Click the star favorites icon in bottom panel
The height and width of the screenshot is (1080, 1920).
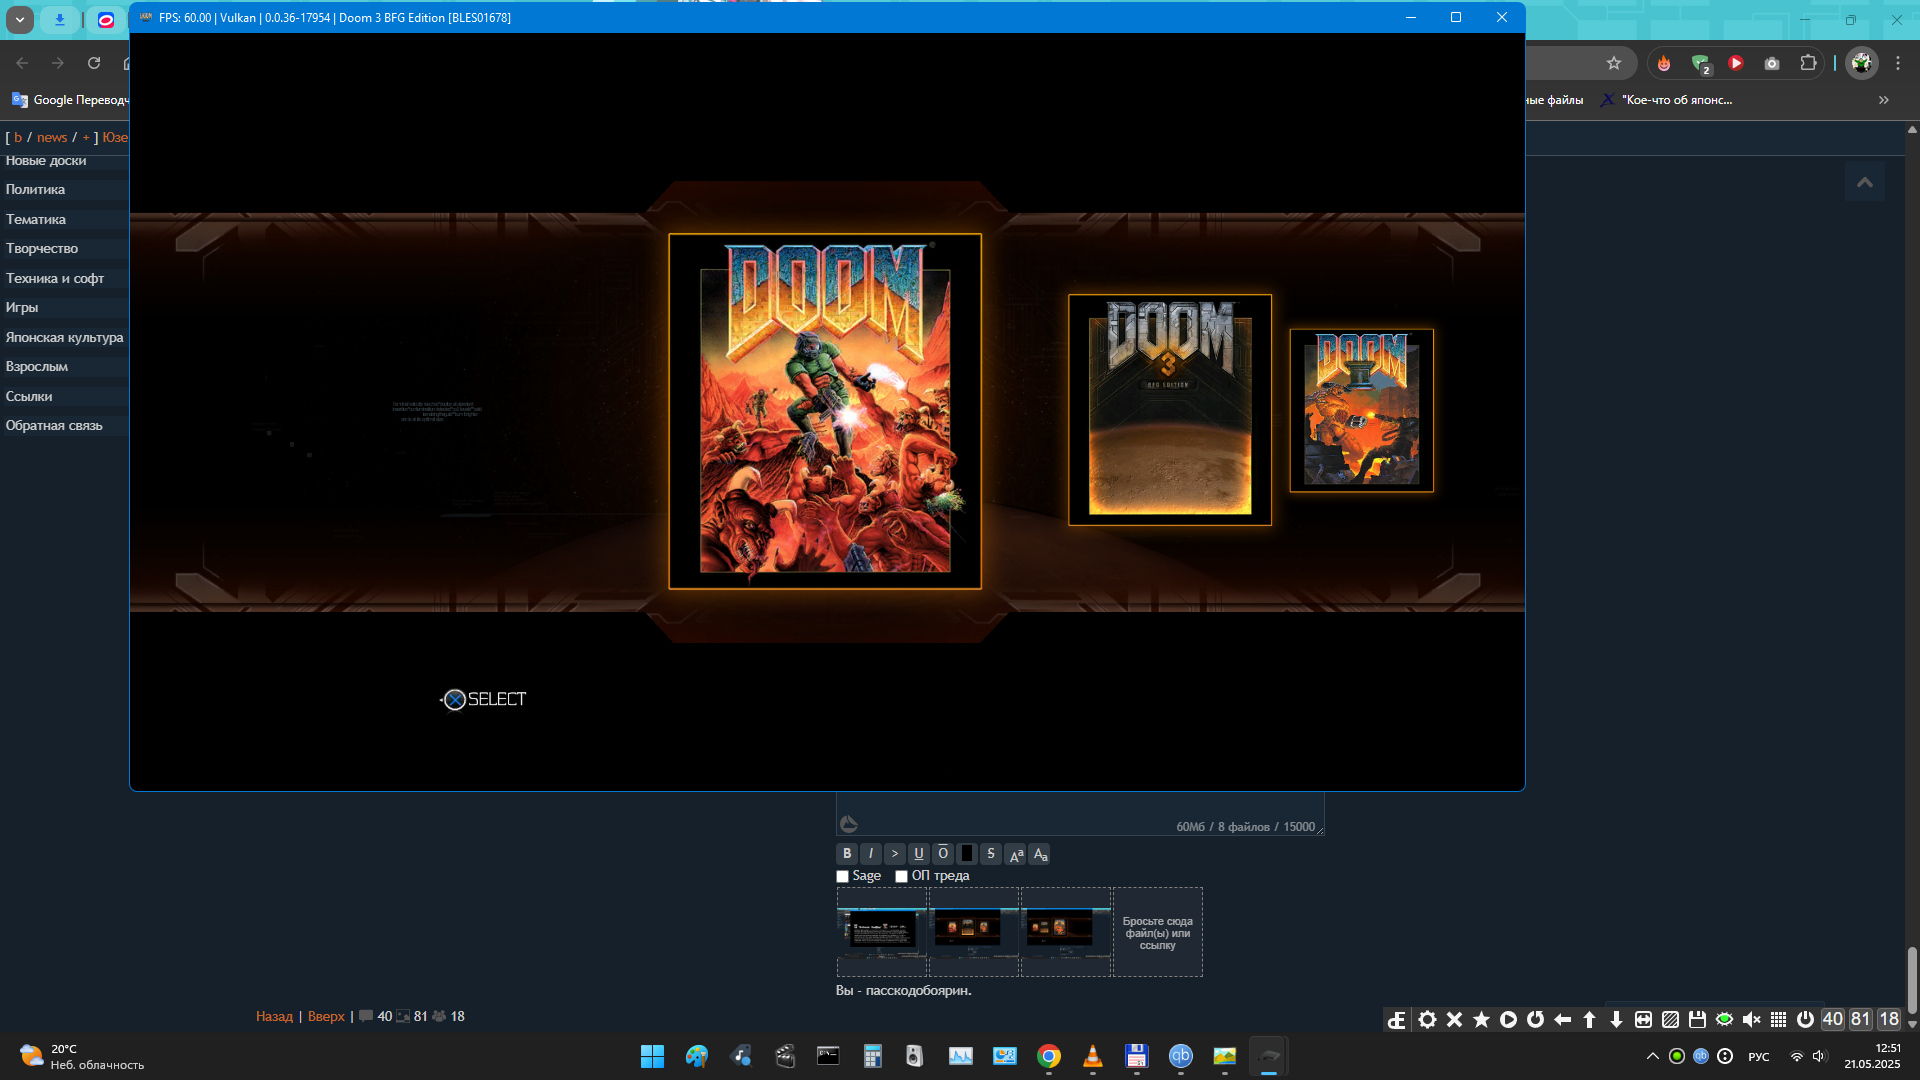pos(1481,1019)
